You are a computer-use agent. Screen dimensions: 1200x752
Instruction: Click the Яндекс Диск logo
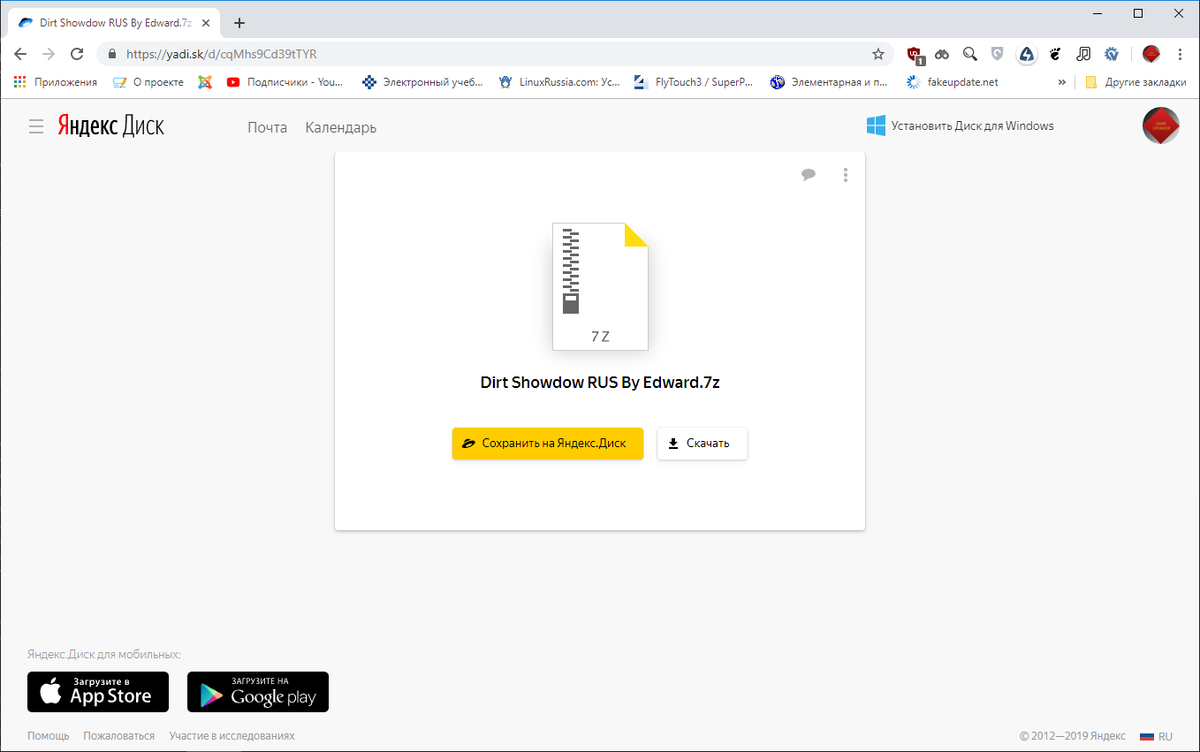(110, 126)
